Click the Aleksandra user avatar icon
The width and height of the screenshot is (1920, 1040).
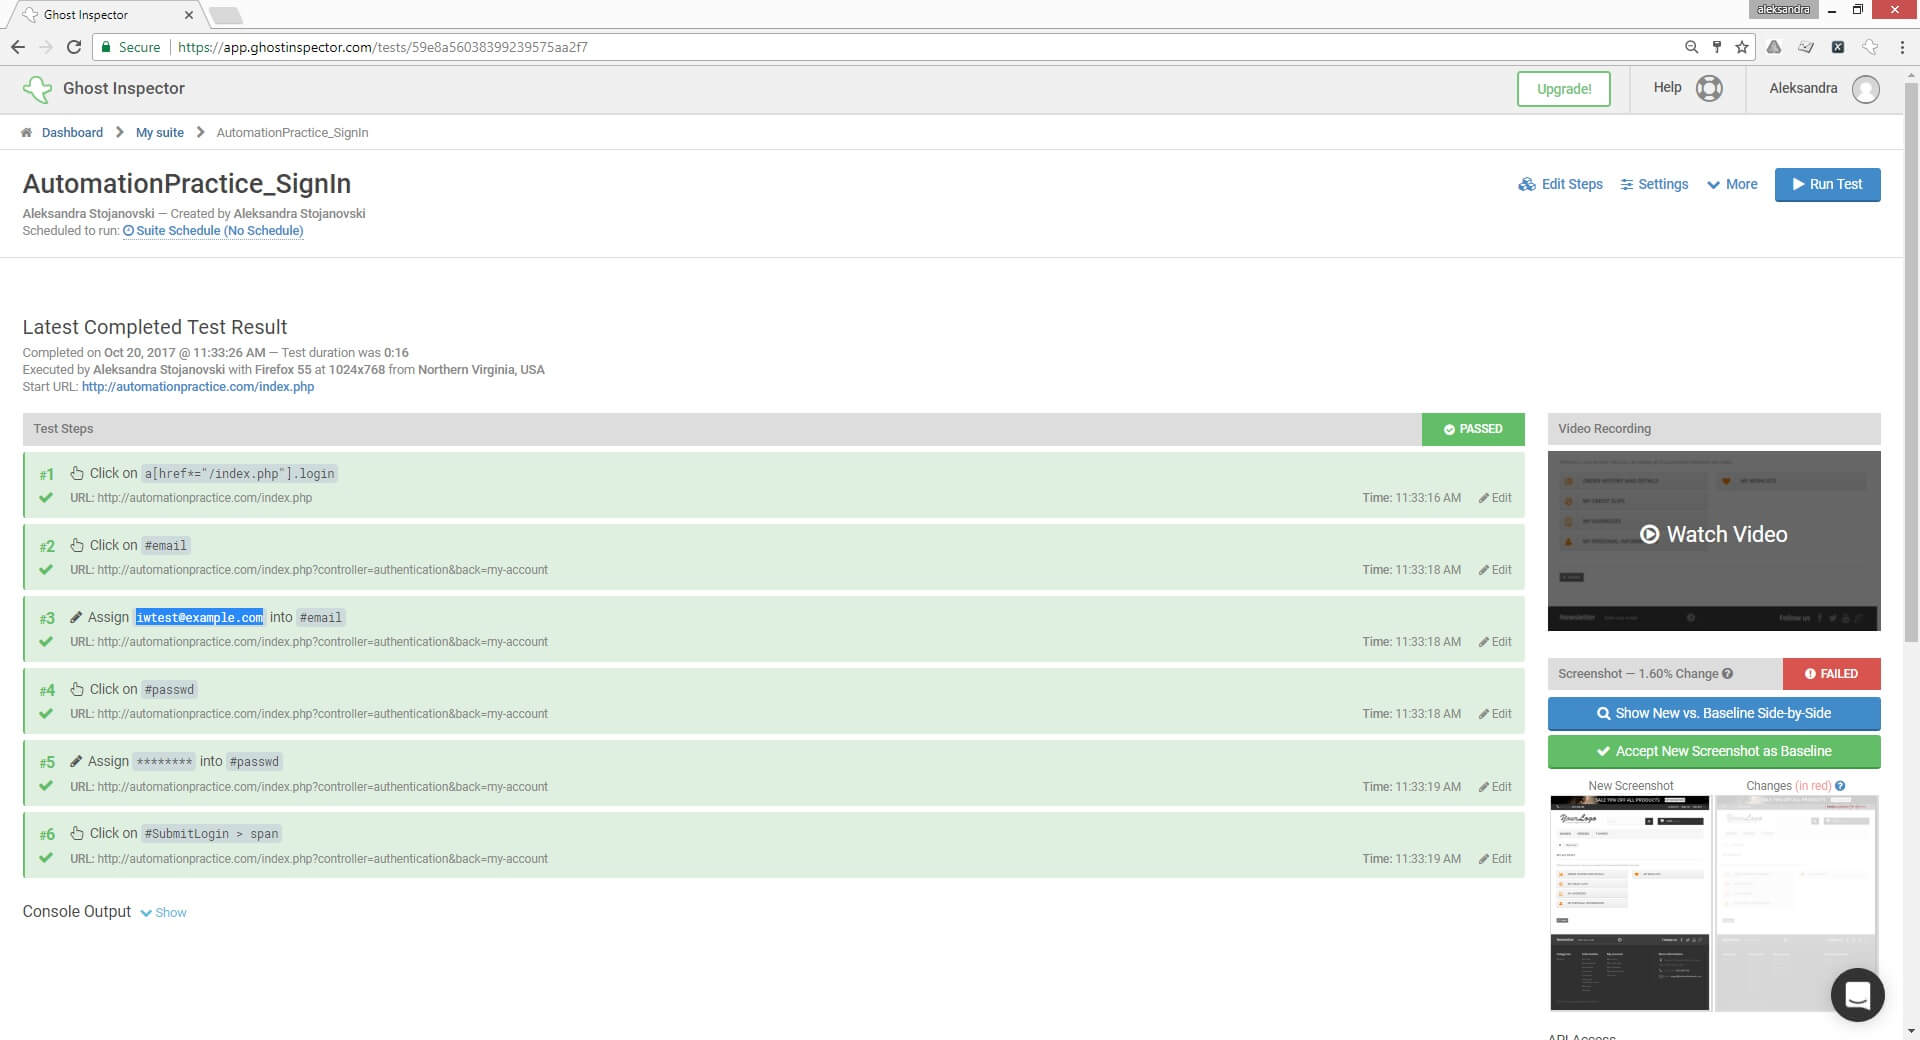coord(1865,89)
